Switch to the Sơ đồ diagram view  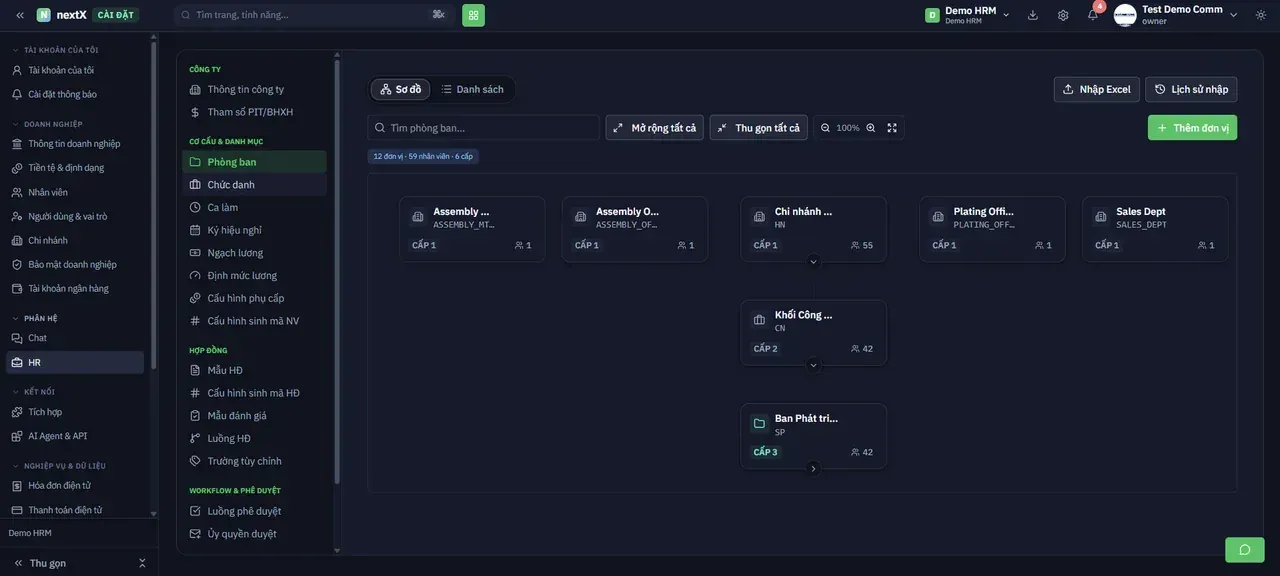click(400, 89)
